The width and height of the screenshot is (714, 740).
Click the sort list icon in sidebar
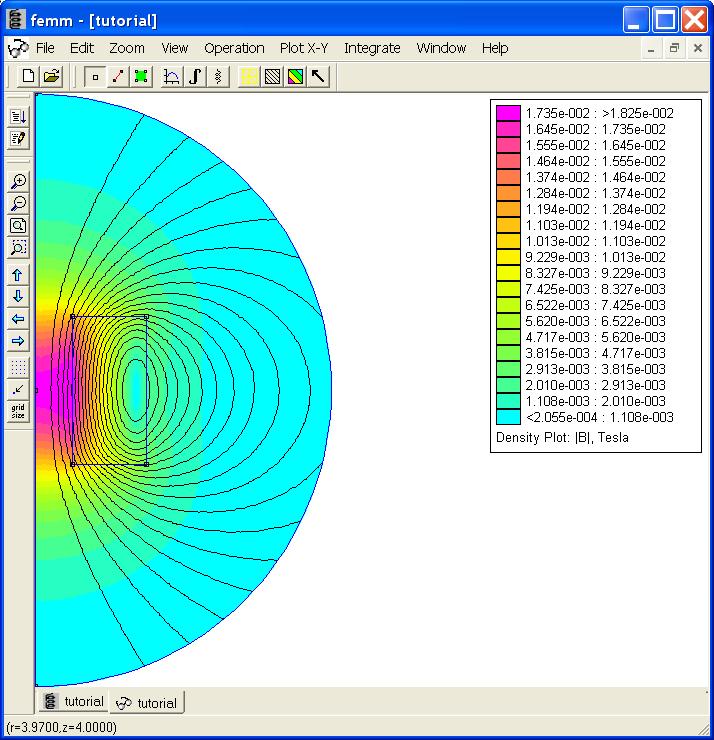18,117
